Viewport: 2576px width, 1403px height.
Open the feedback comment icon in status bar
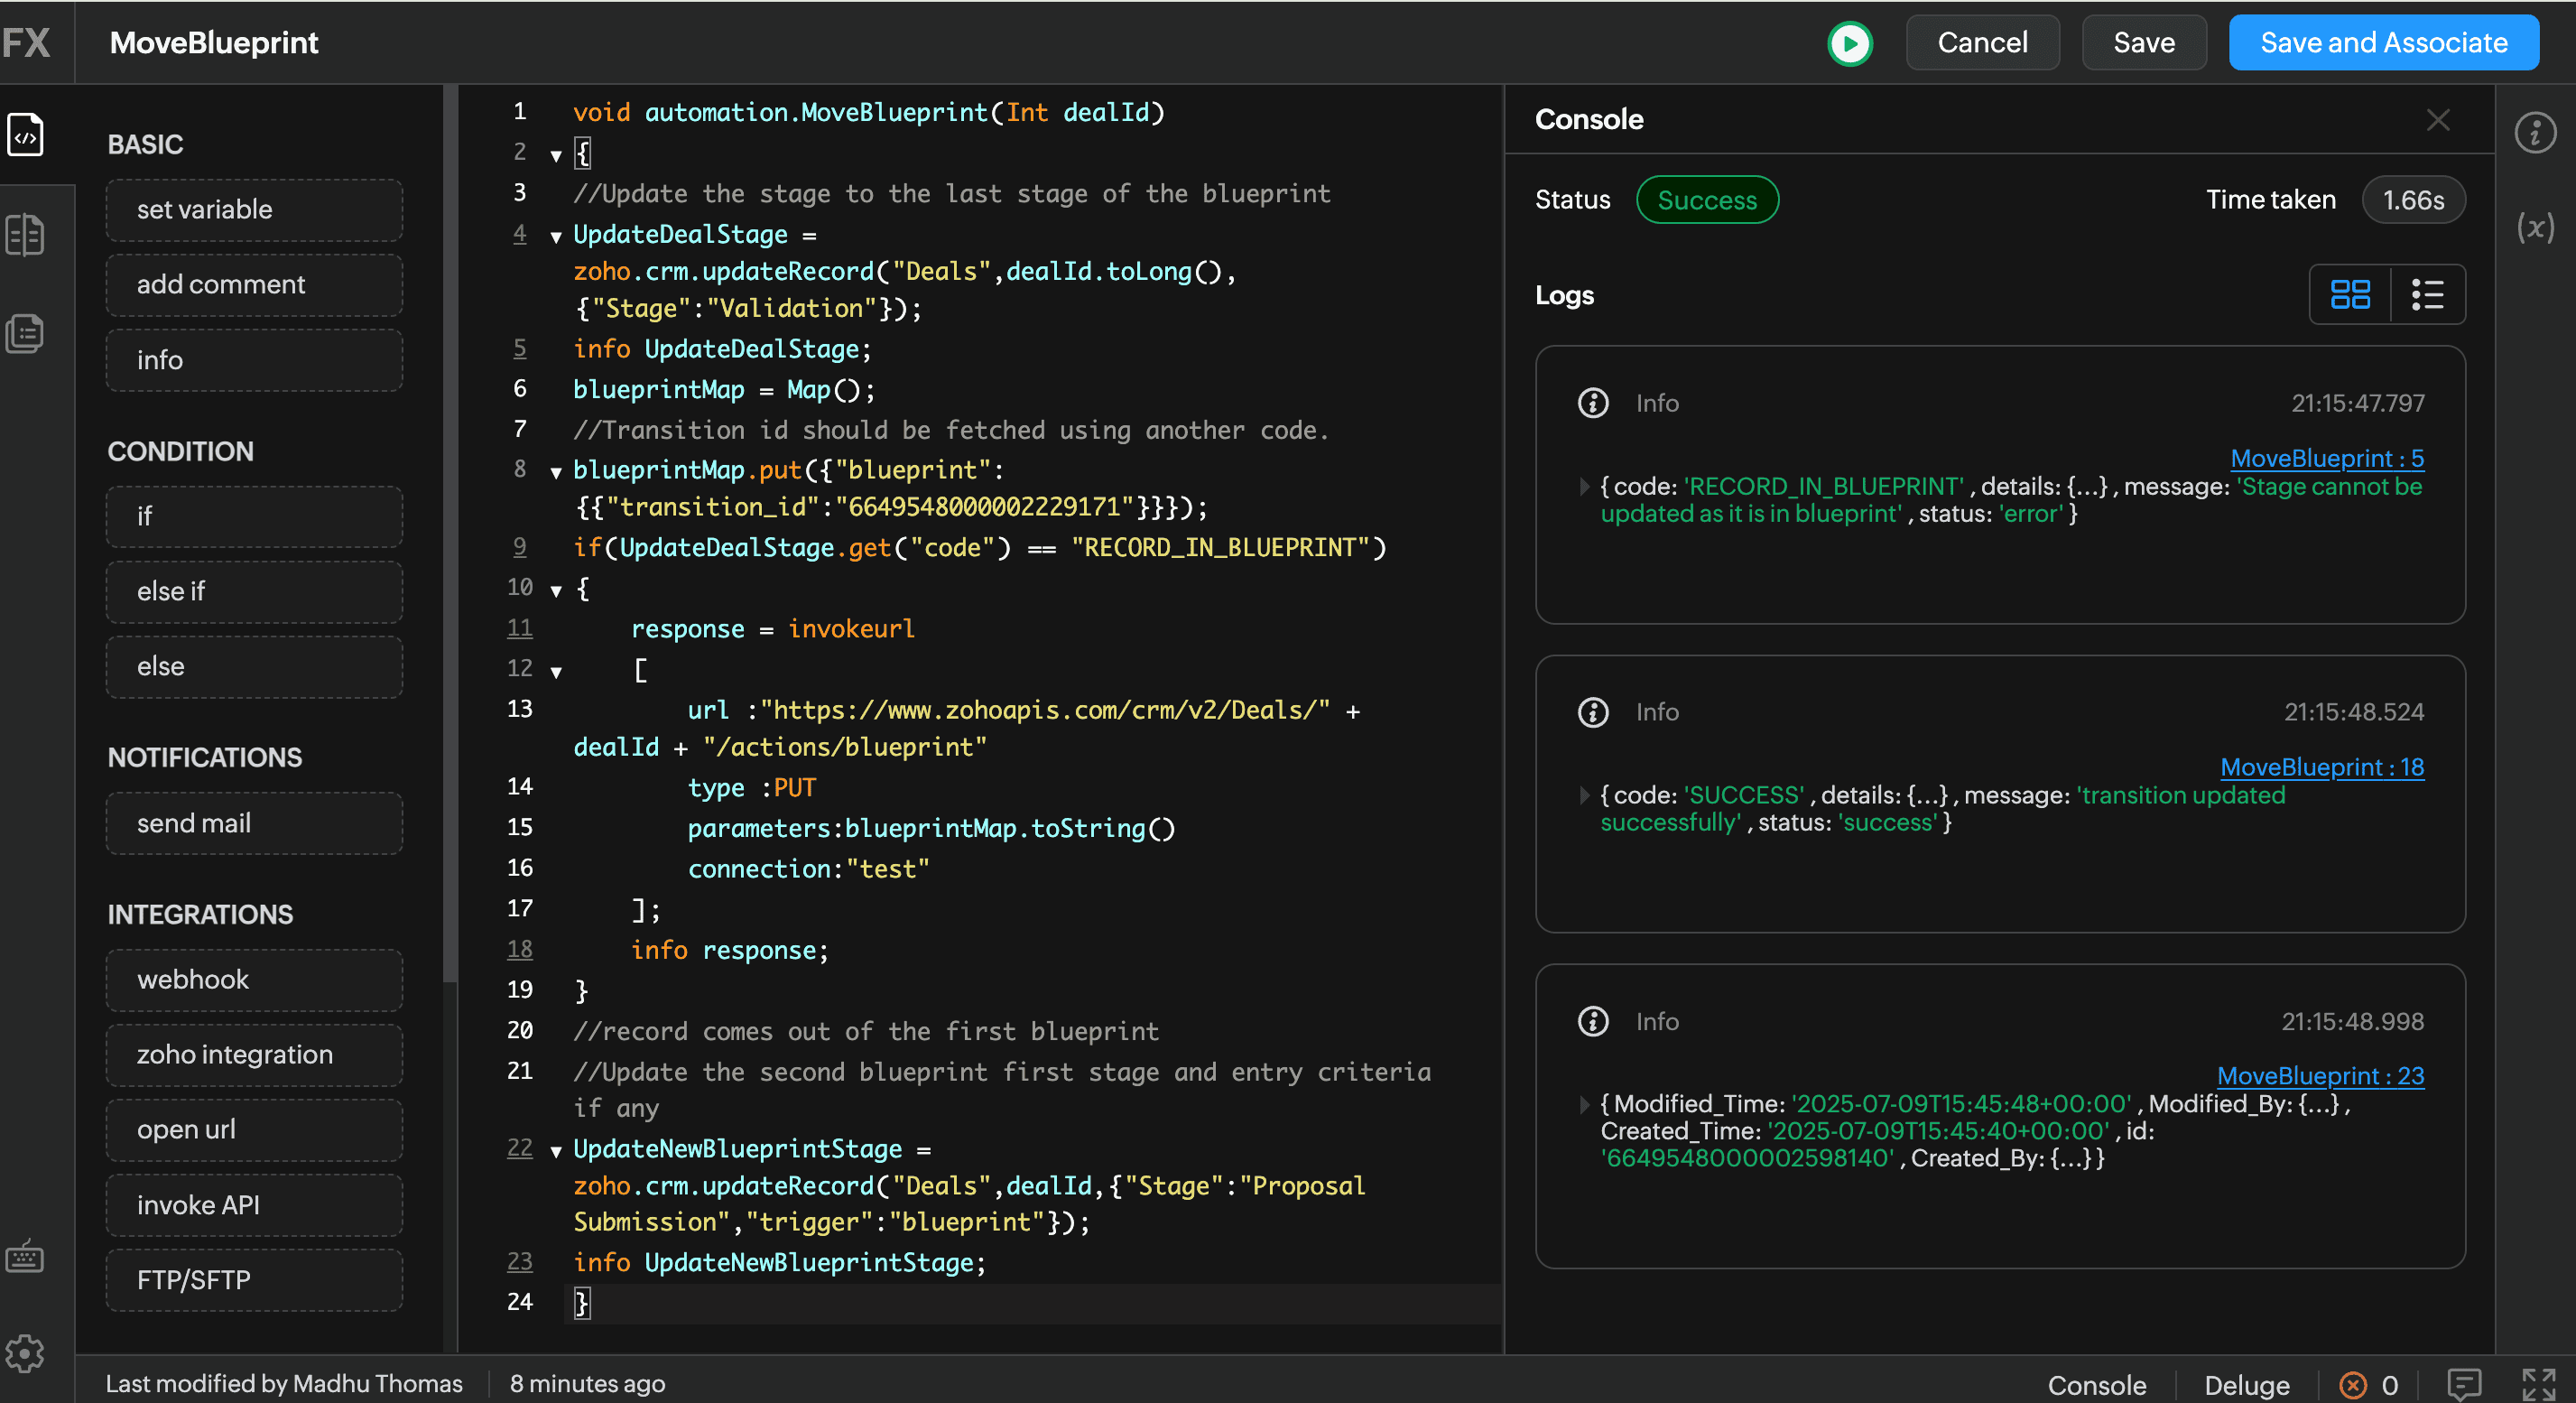[x=2464, y=1384]
